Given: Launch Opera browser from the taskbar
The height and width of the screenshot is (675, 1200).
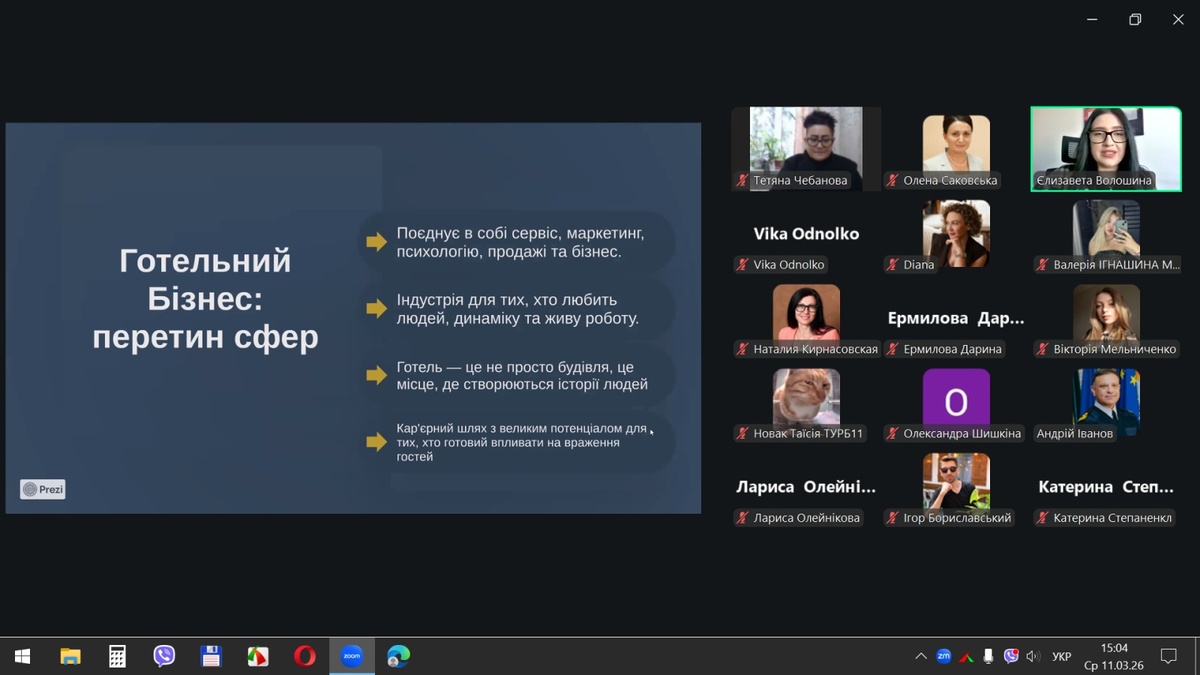Looking at the screenshot, I should 305,656.
